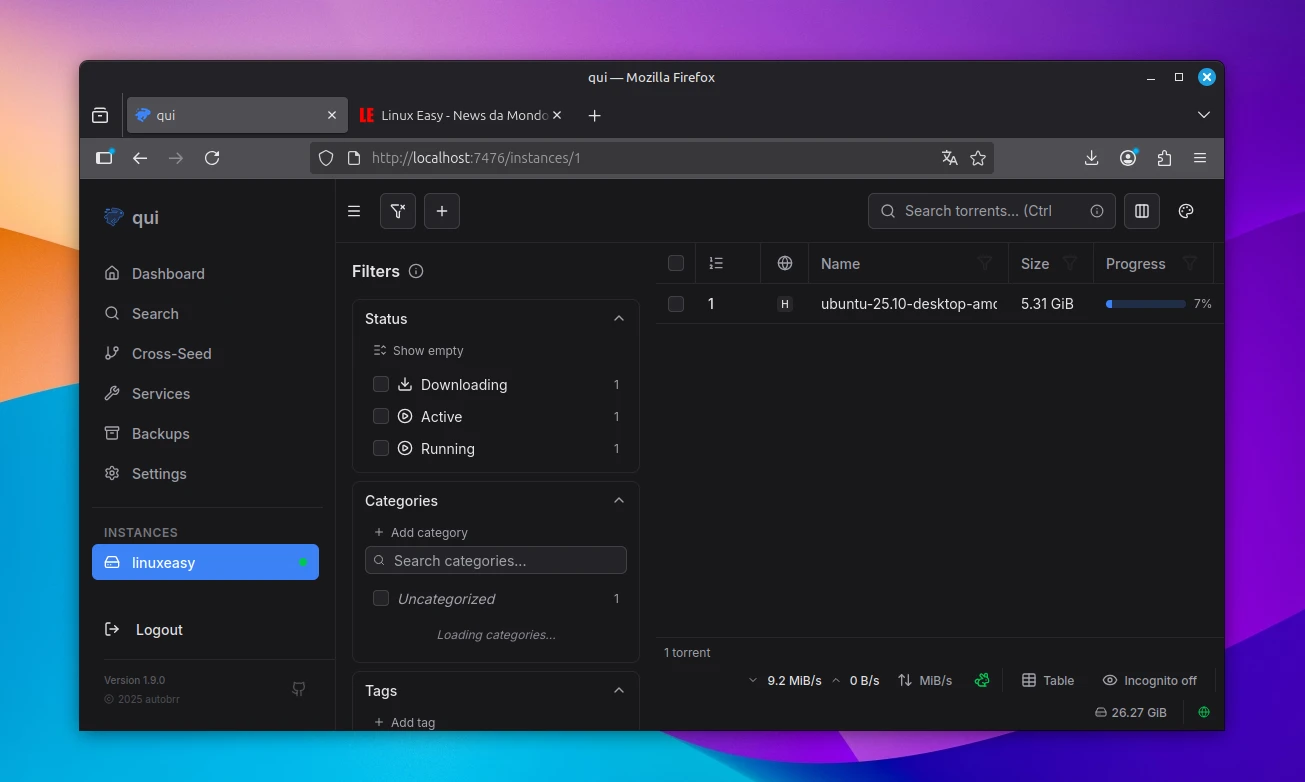Select the ubuntu torrent row checkbox
Image resolution: width=1305 pixels, height=782 pixels.
pos(676,304)
